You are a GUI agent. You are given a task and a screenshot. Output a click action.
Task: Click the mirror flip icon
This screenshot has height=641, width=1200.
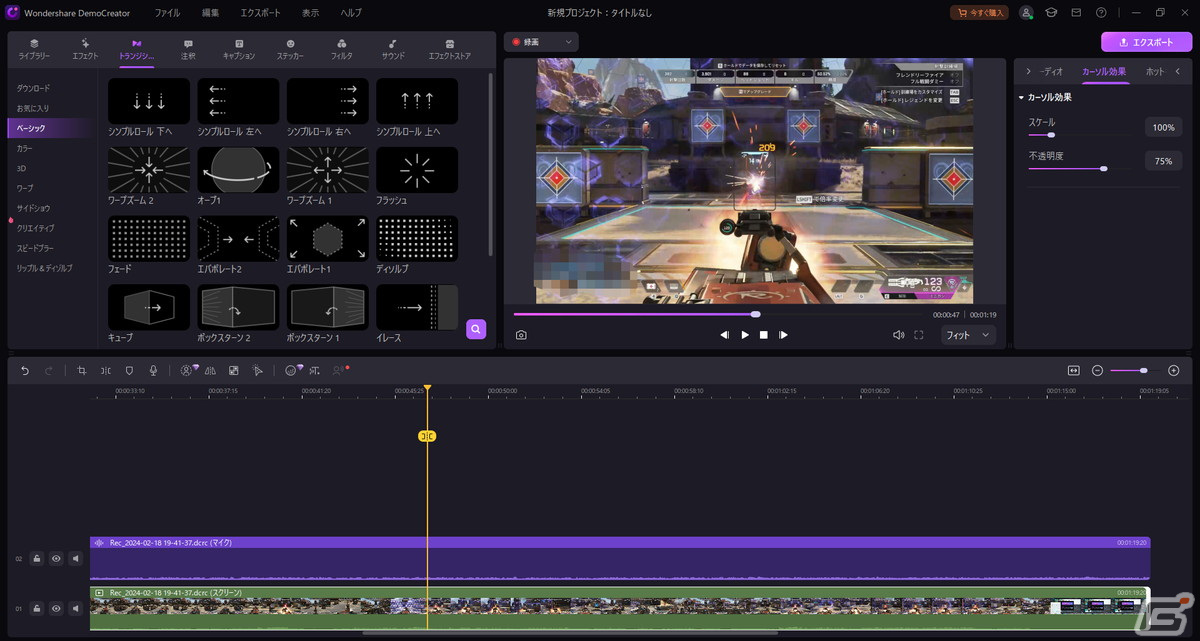(x=210, y=370)
